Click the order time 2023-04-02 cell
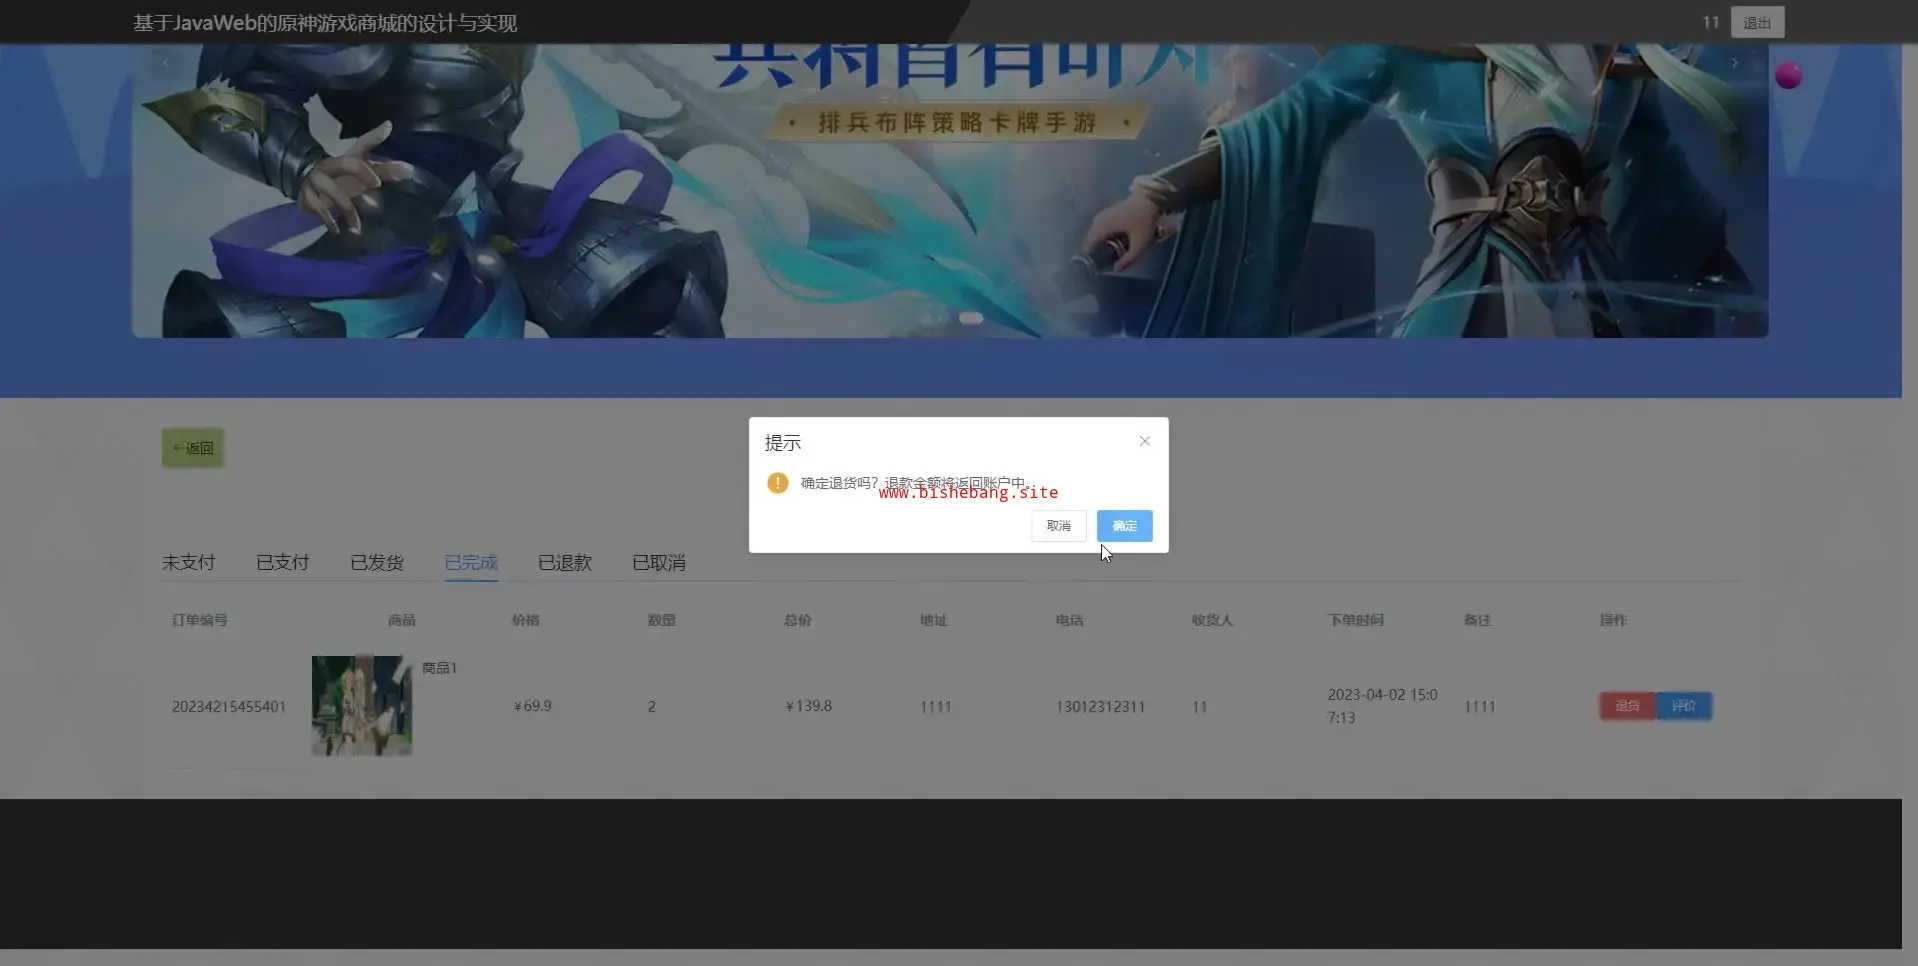Image resolution: width=1918 pixels, height=966 pixels. (1383, 706)
